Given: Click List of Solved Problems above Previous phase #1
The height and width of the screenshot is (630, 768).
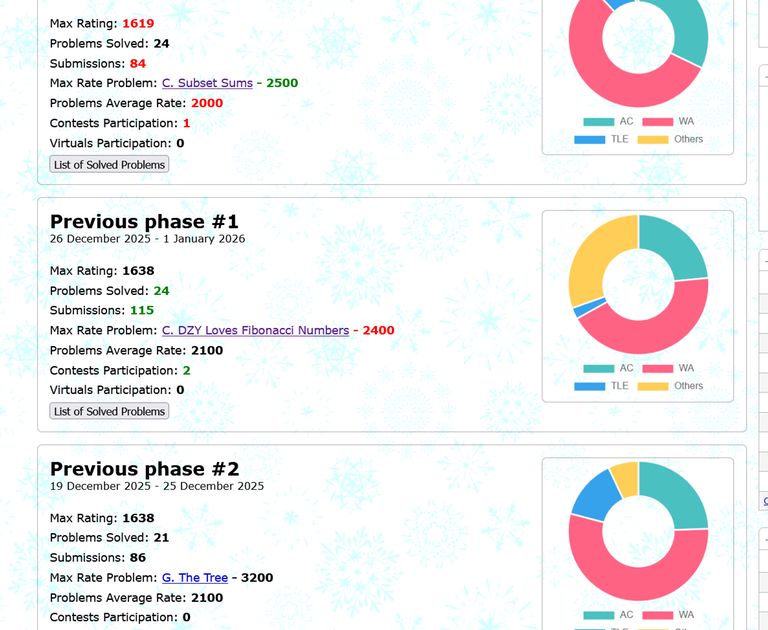Looking at the screenshot, I should point(109,164).
